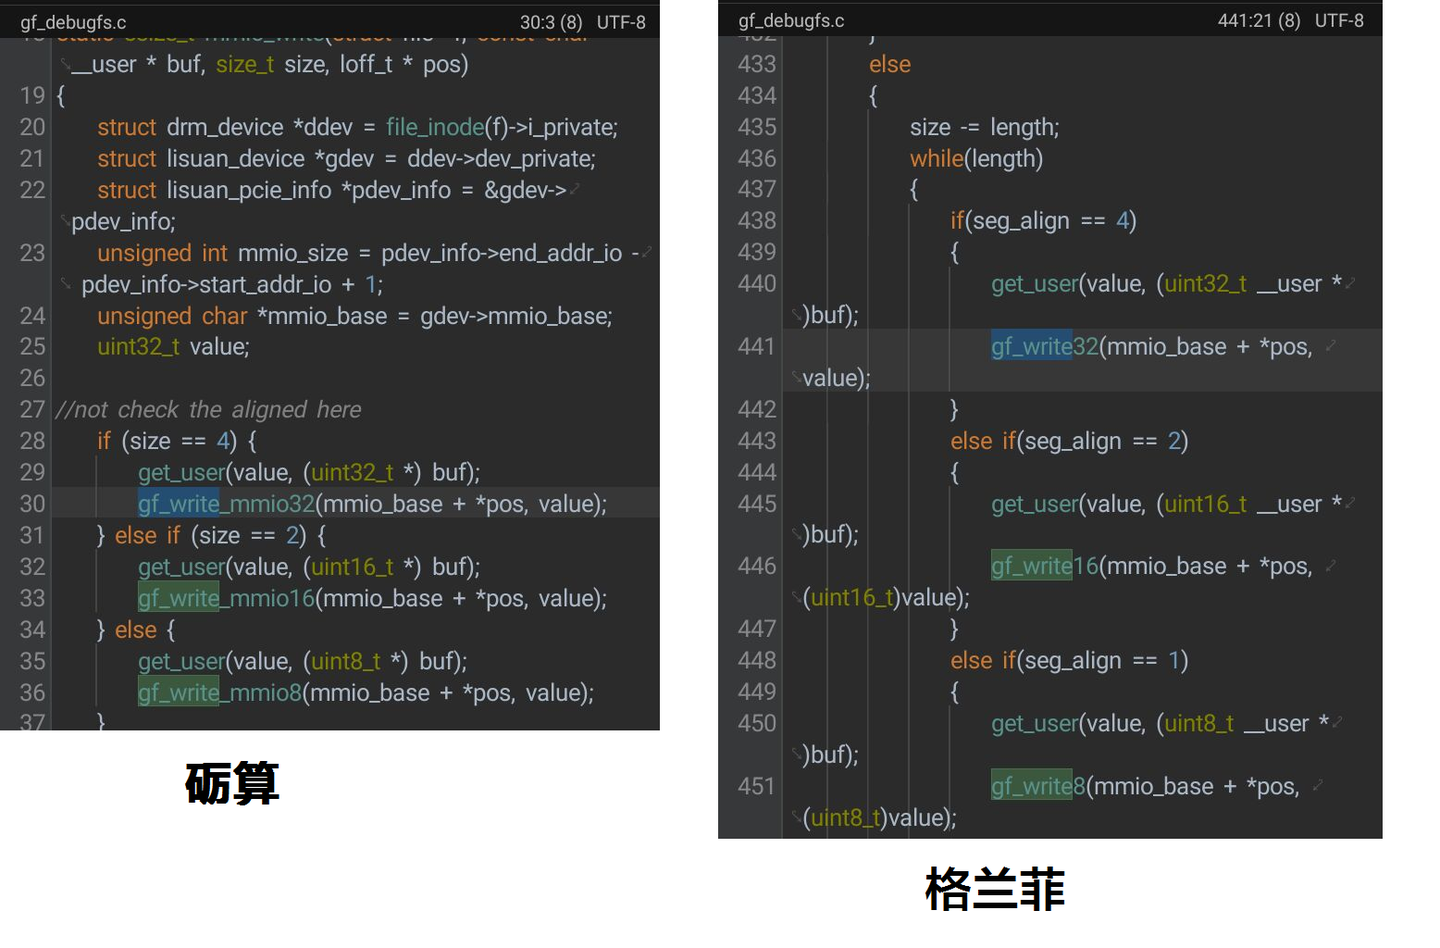Click UTF-8 encoding in the left editor
The width and height of the screenshot is (1440, 948).
point(621,22)
